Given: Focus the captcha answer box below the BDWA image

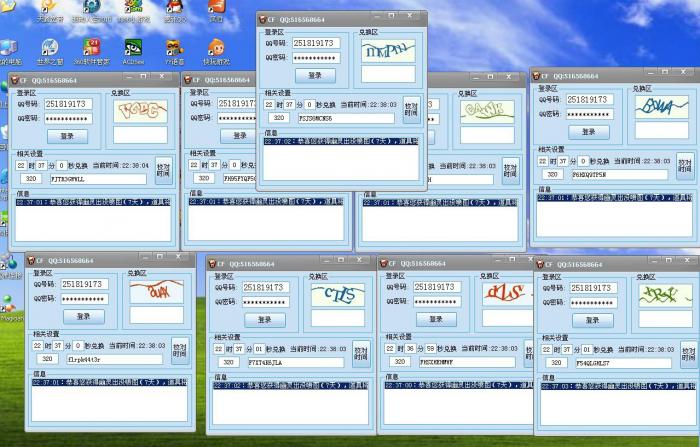Looking at the screenshot, I should (x=662, y=130).
